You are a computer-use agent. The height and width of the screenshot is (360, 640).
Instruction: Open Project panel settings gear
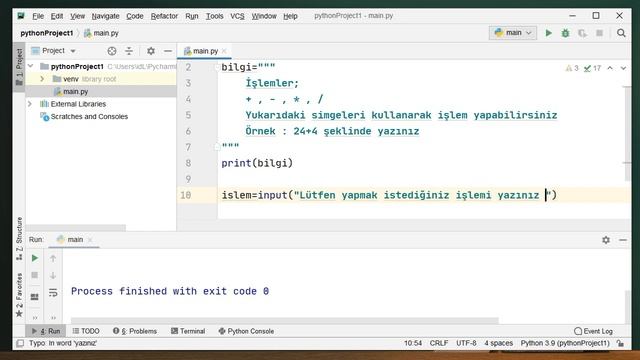pyautogui.click(x=151, y=51)
